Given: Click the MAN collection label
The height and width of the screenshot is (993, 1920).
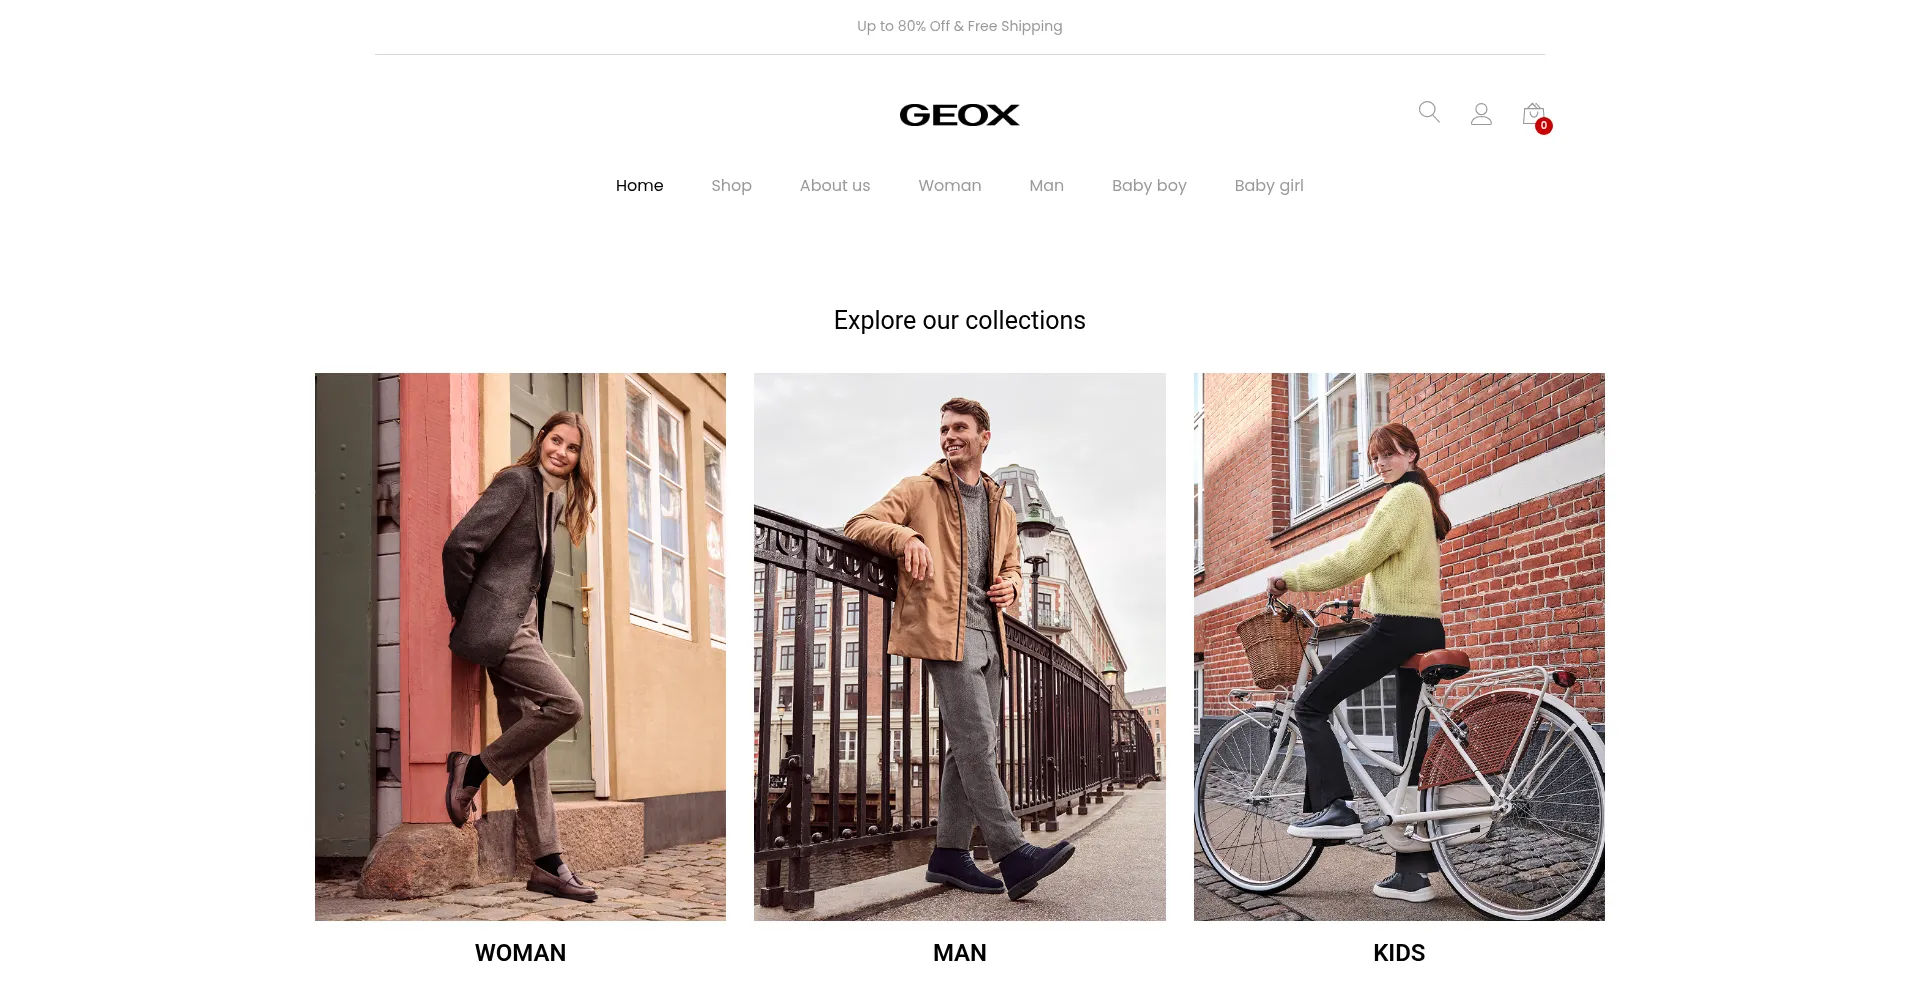Looking at the screenshot, I should pos(960,953).
